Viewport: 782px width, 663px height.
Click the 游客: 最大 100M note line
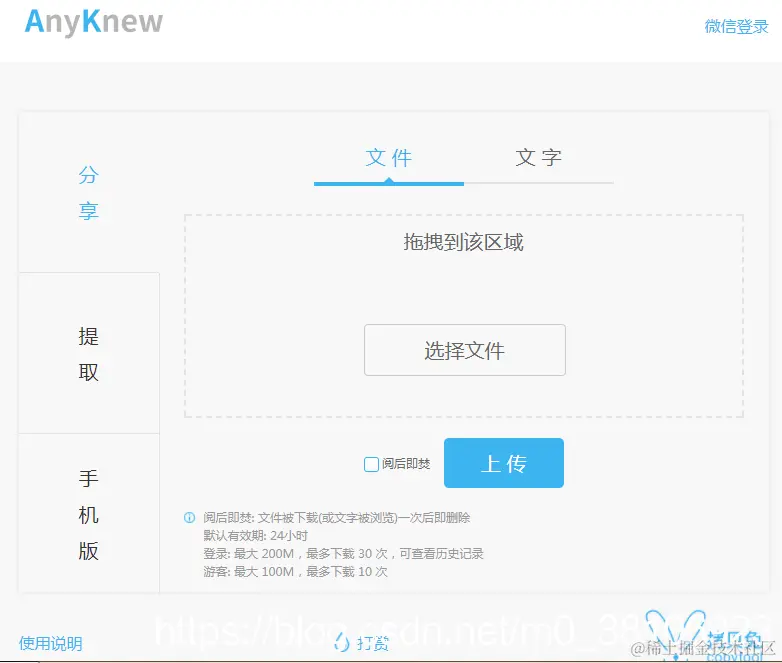295,572
